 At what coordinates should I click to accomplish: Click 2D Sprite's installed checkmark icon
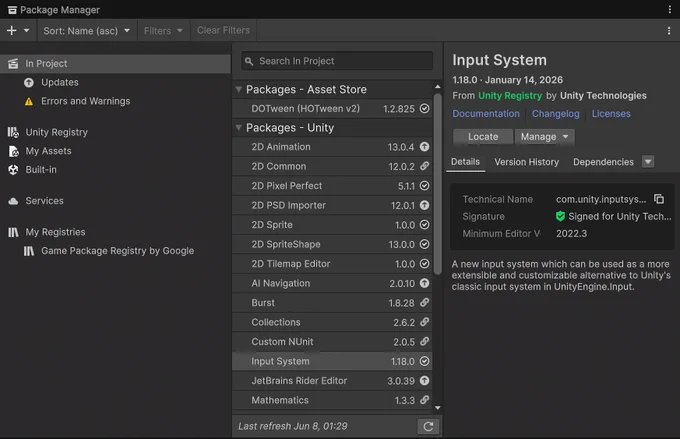pyautogui.click(x=425, y=225)
